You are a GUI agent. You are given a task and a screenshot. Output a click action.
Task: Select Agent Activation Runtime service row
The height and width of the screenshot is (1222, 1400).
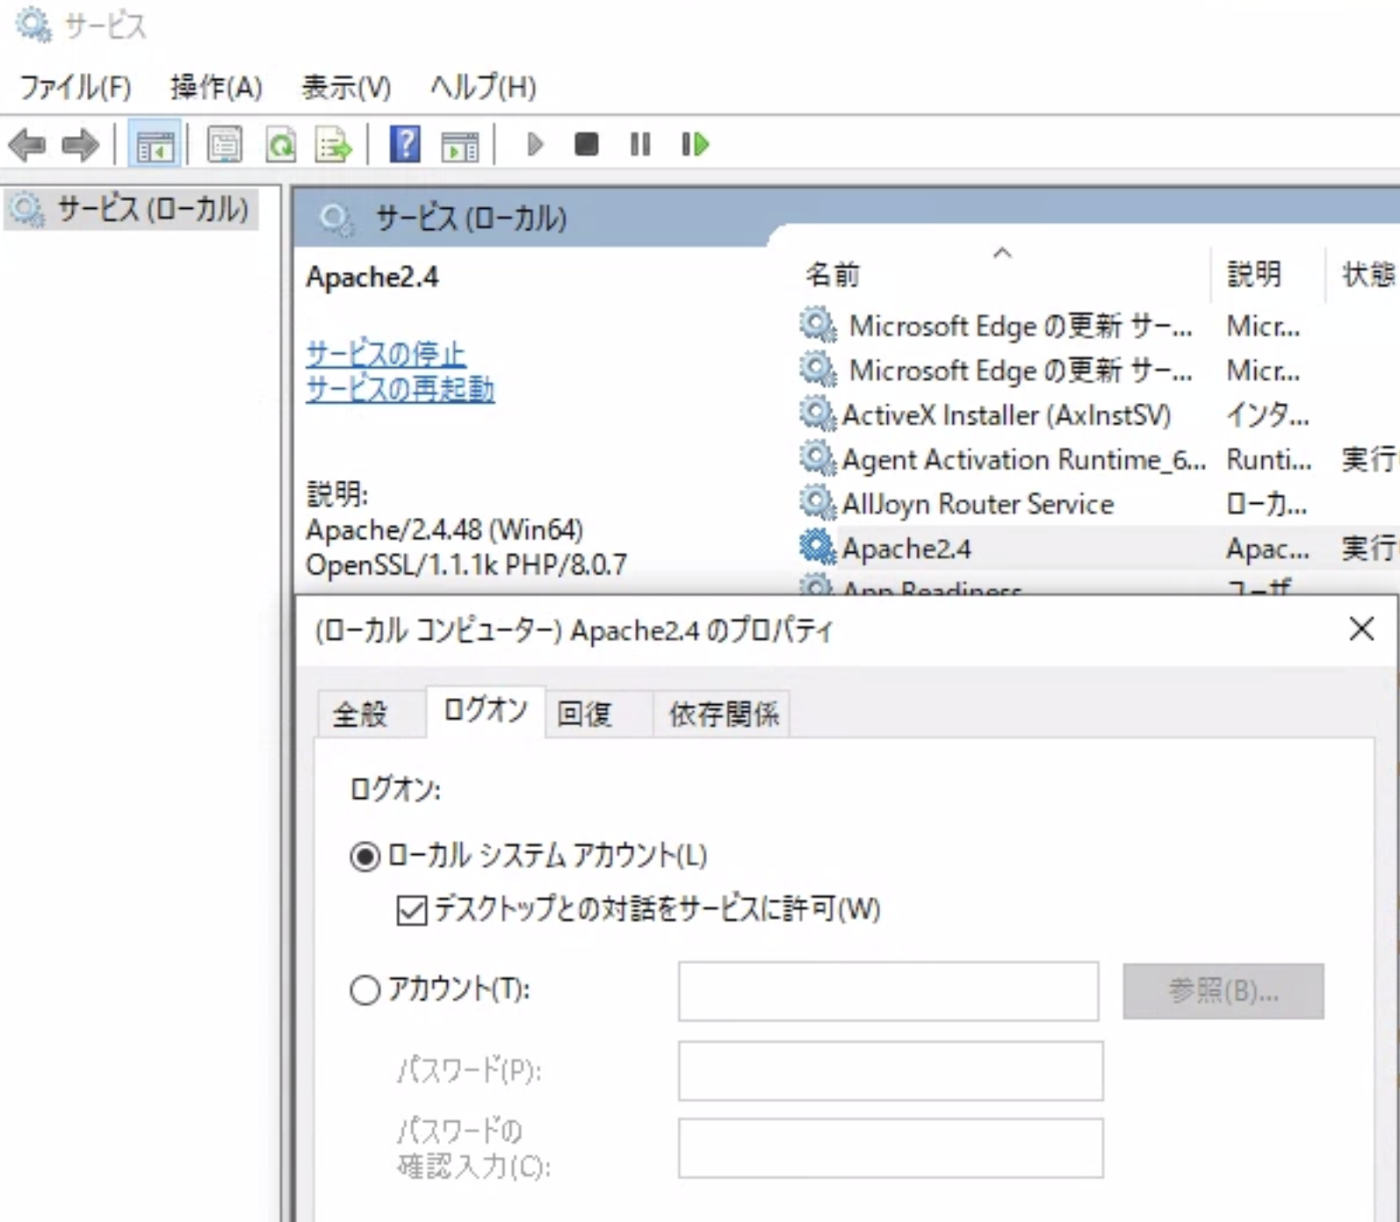coord(1099,459)
